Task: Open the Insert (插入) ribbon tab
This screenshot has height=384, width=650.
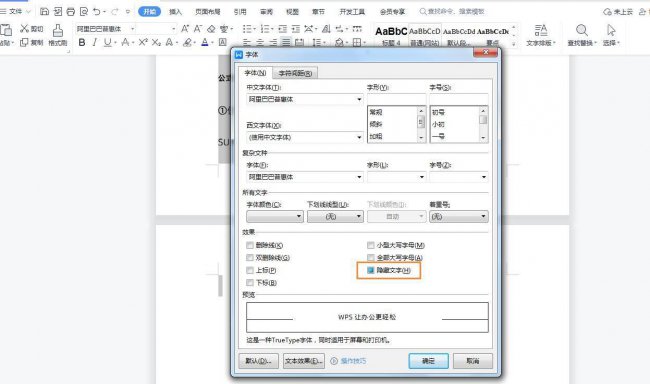Action: coord(175,12)
